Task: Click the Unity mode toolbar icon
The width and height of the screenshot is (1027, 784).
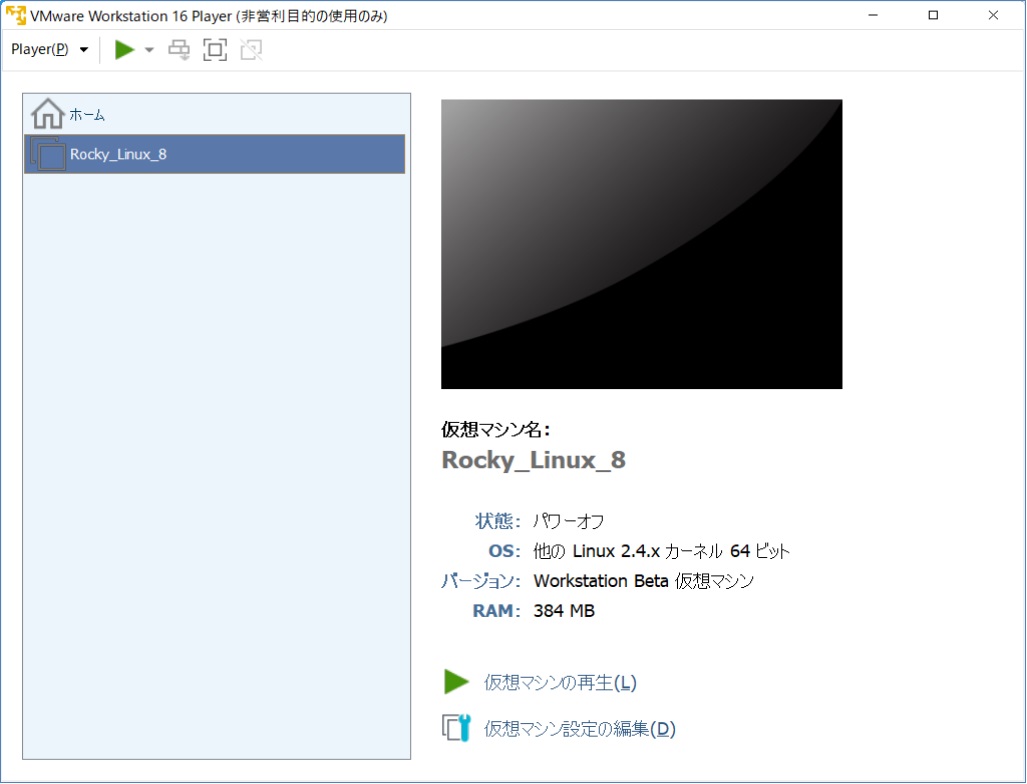Action: click(251, 50)
